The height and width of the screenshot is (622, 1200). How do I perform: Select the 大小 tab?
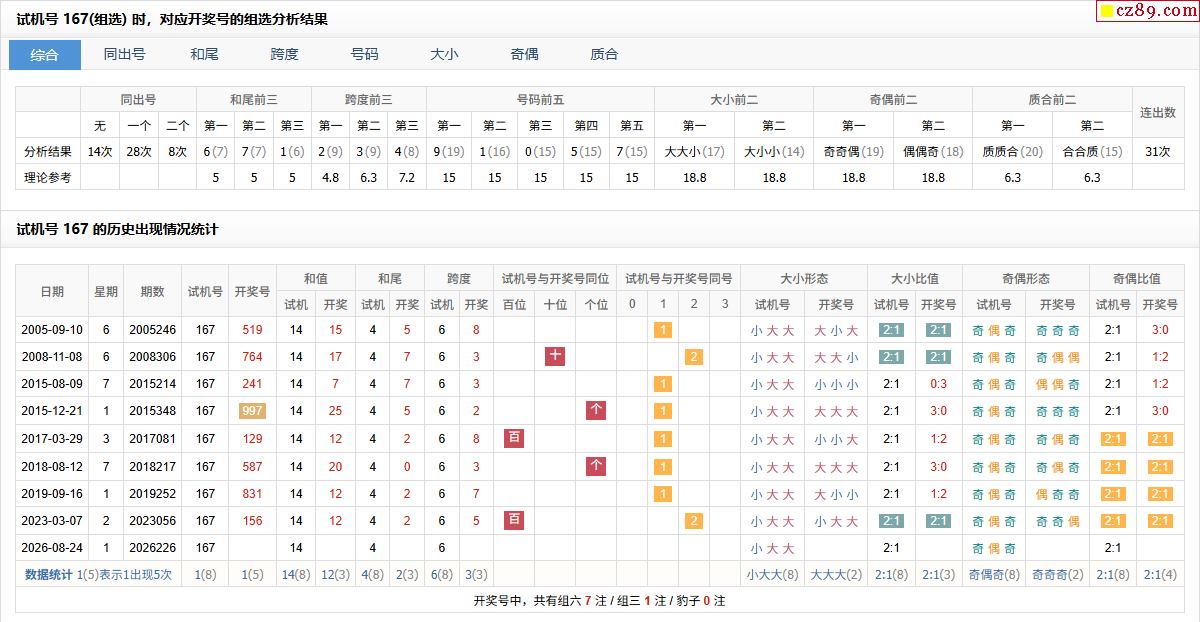445,55
